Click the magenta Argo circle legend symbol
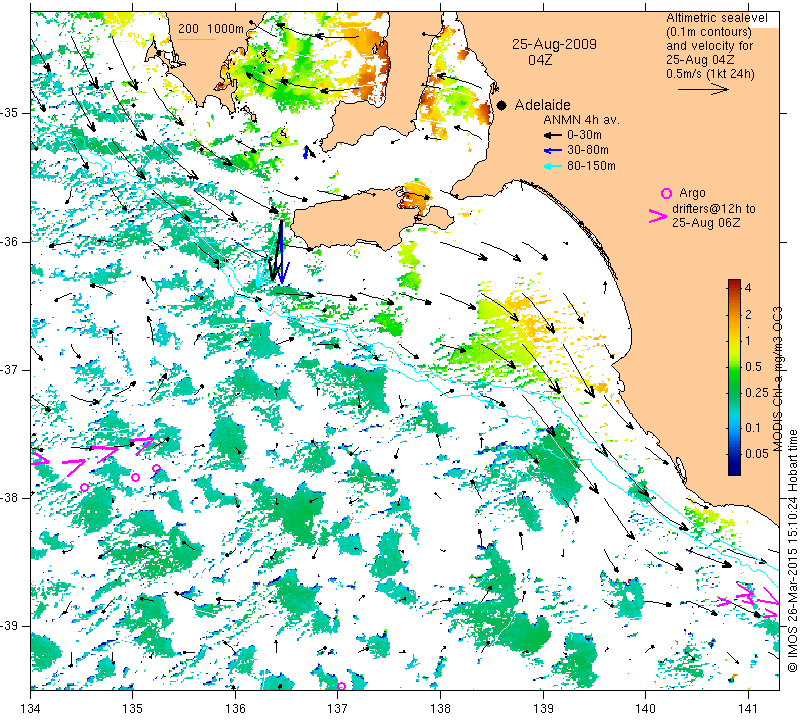The width and height of the screenshot is (800, 720). 666,193
